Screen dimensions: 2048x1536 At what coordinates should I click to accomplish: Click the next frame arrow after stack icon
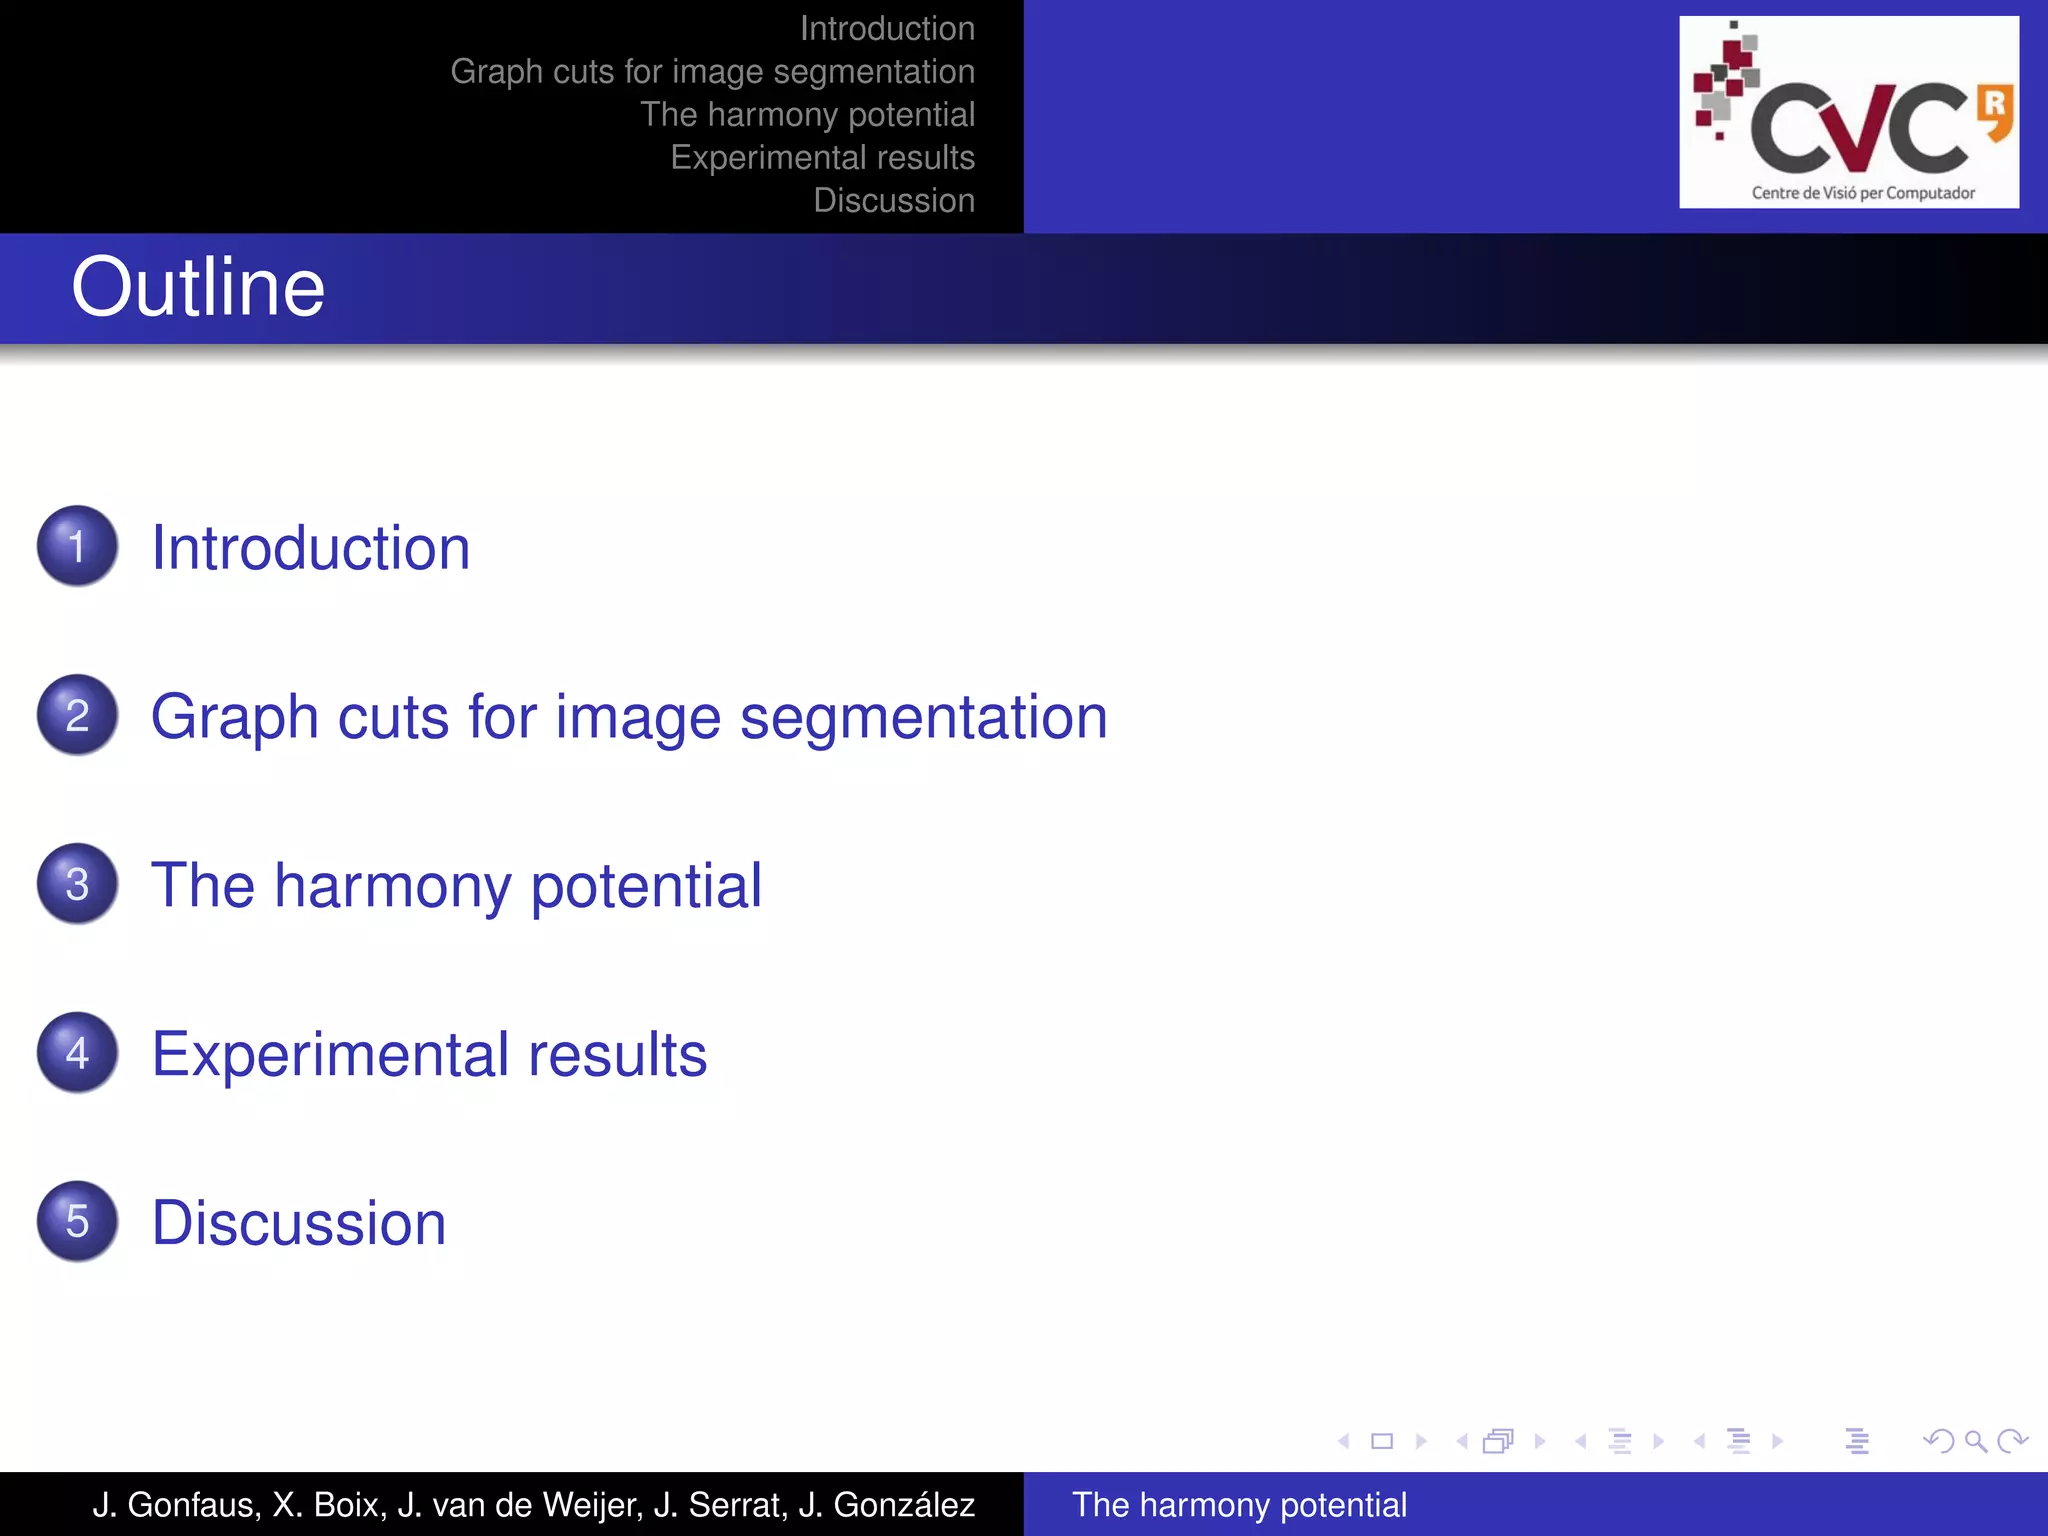pyautogui.click(x=1540, y=1441)
